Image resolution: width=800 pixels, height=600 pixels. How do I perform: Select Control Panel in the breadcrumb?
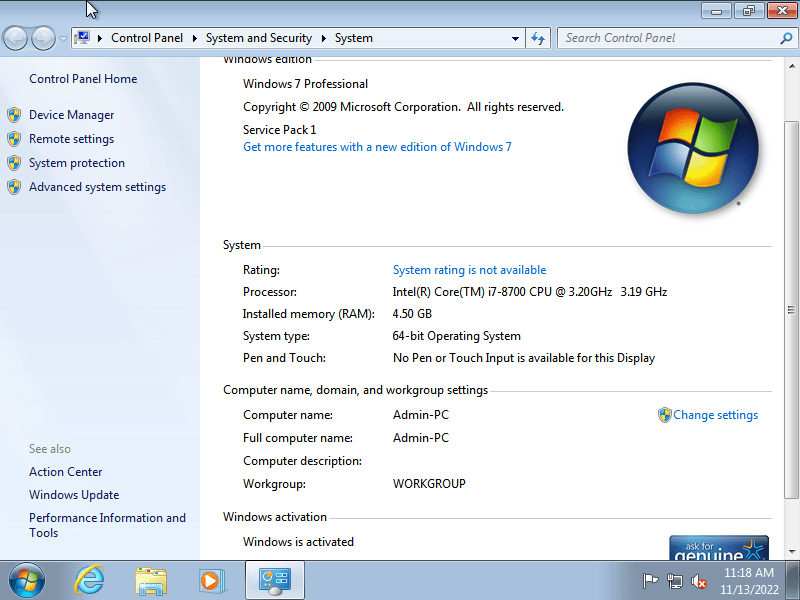click(146, 38)
